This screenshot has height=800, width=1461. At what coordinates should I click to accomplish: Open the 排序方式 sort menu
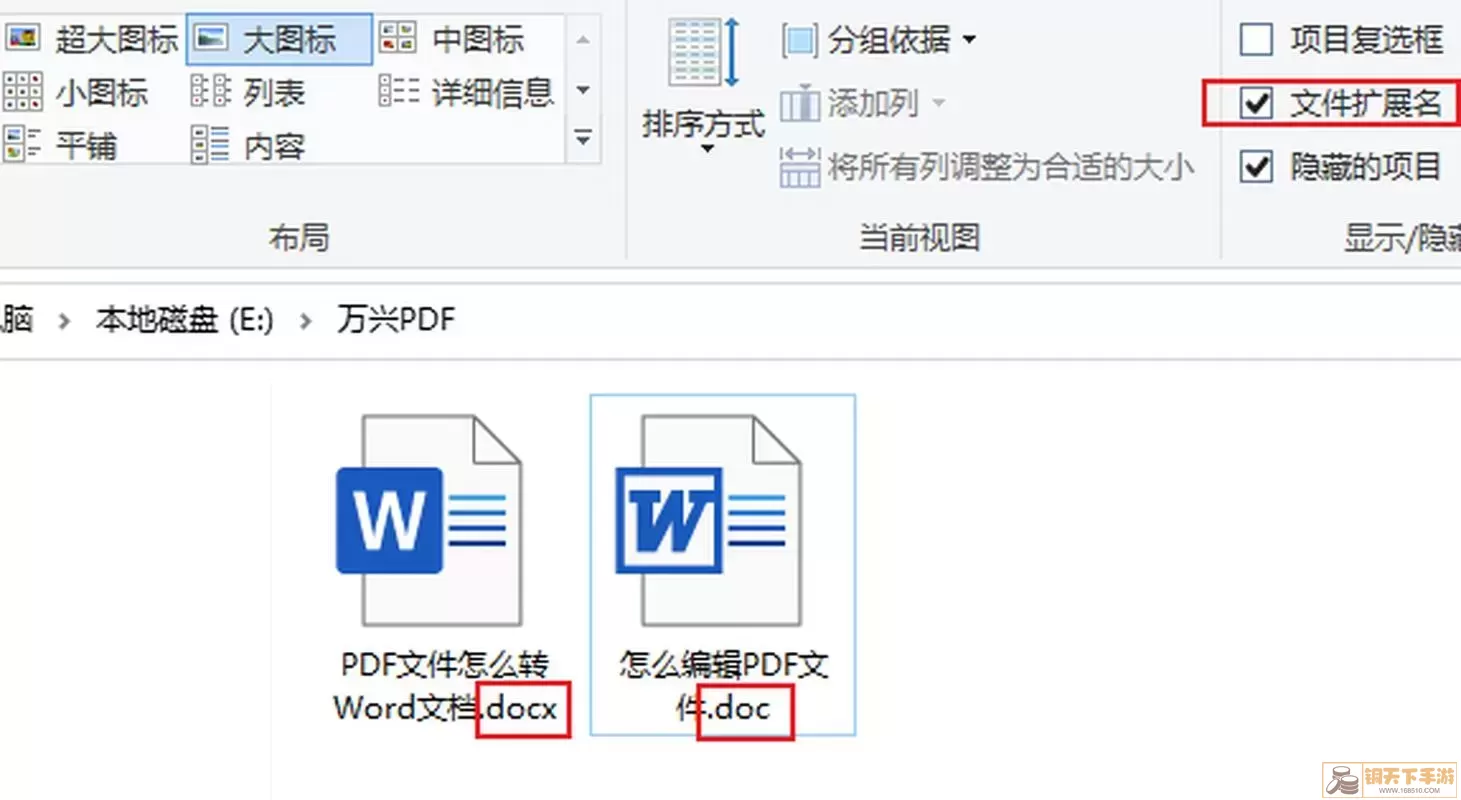click(x=704, y=88)
